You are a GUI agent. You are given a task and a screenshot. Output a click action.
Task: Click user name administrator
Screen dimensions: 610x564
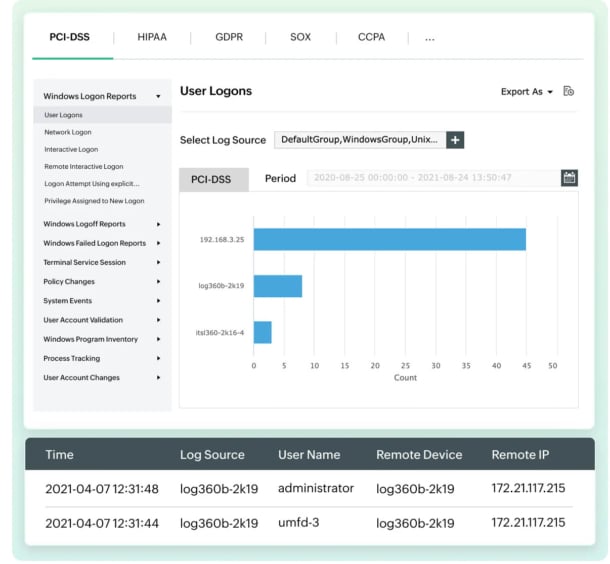[316, 488]
